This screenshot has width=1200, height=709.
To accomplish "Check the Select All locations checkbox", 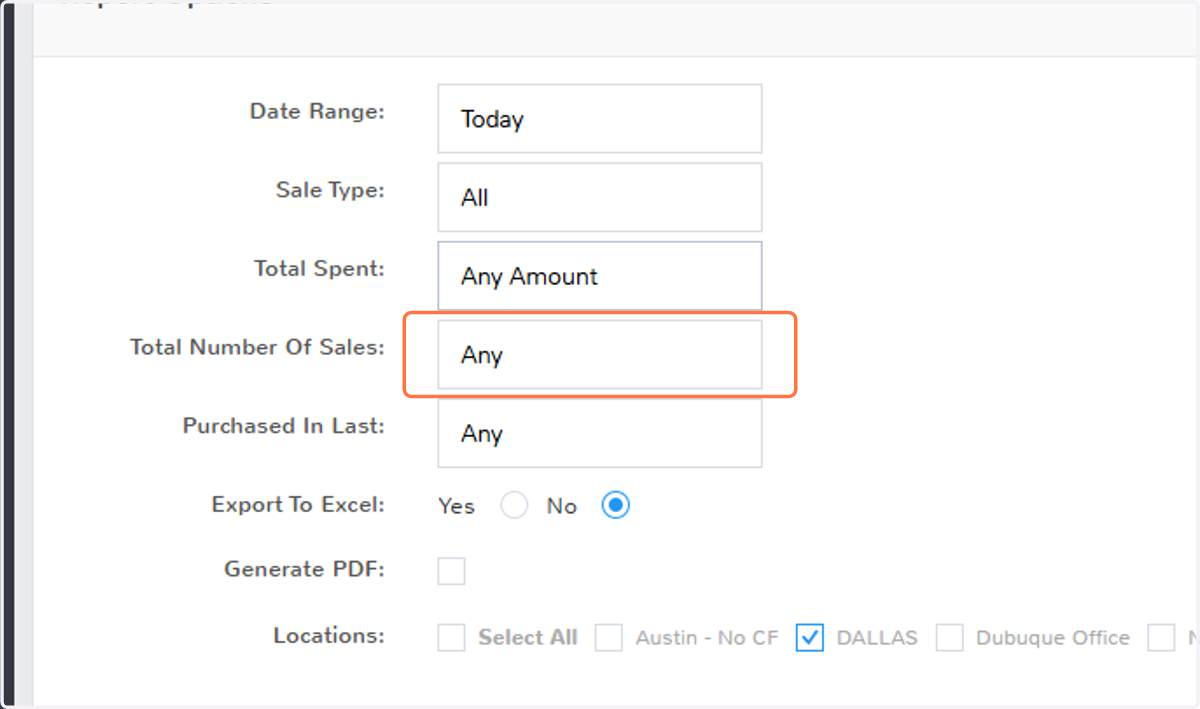I will click(x=452, y=637).
